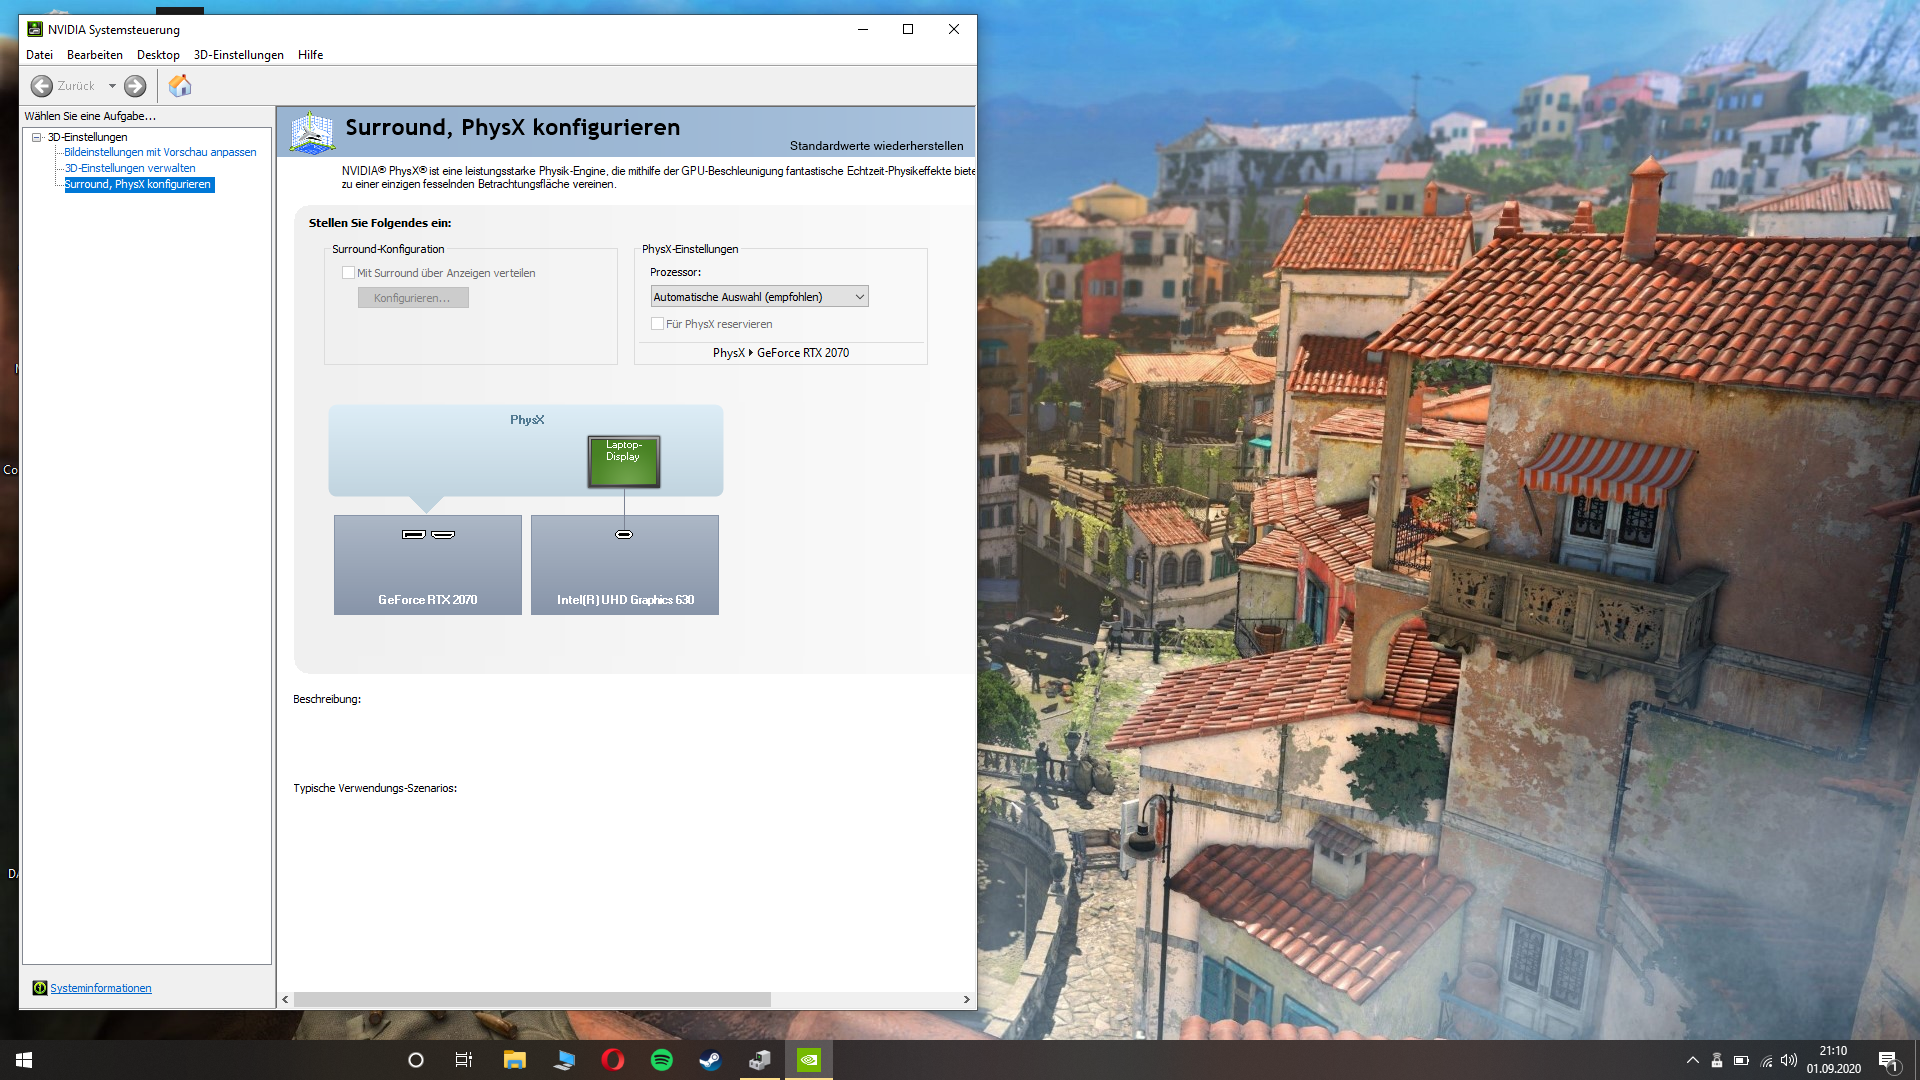The height and width of the screenshot is (1080, 1920).
Task: Click the Home icon in the toolbar
Action: 180,86
